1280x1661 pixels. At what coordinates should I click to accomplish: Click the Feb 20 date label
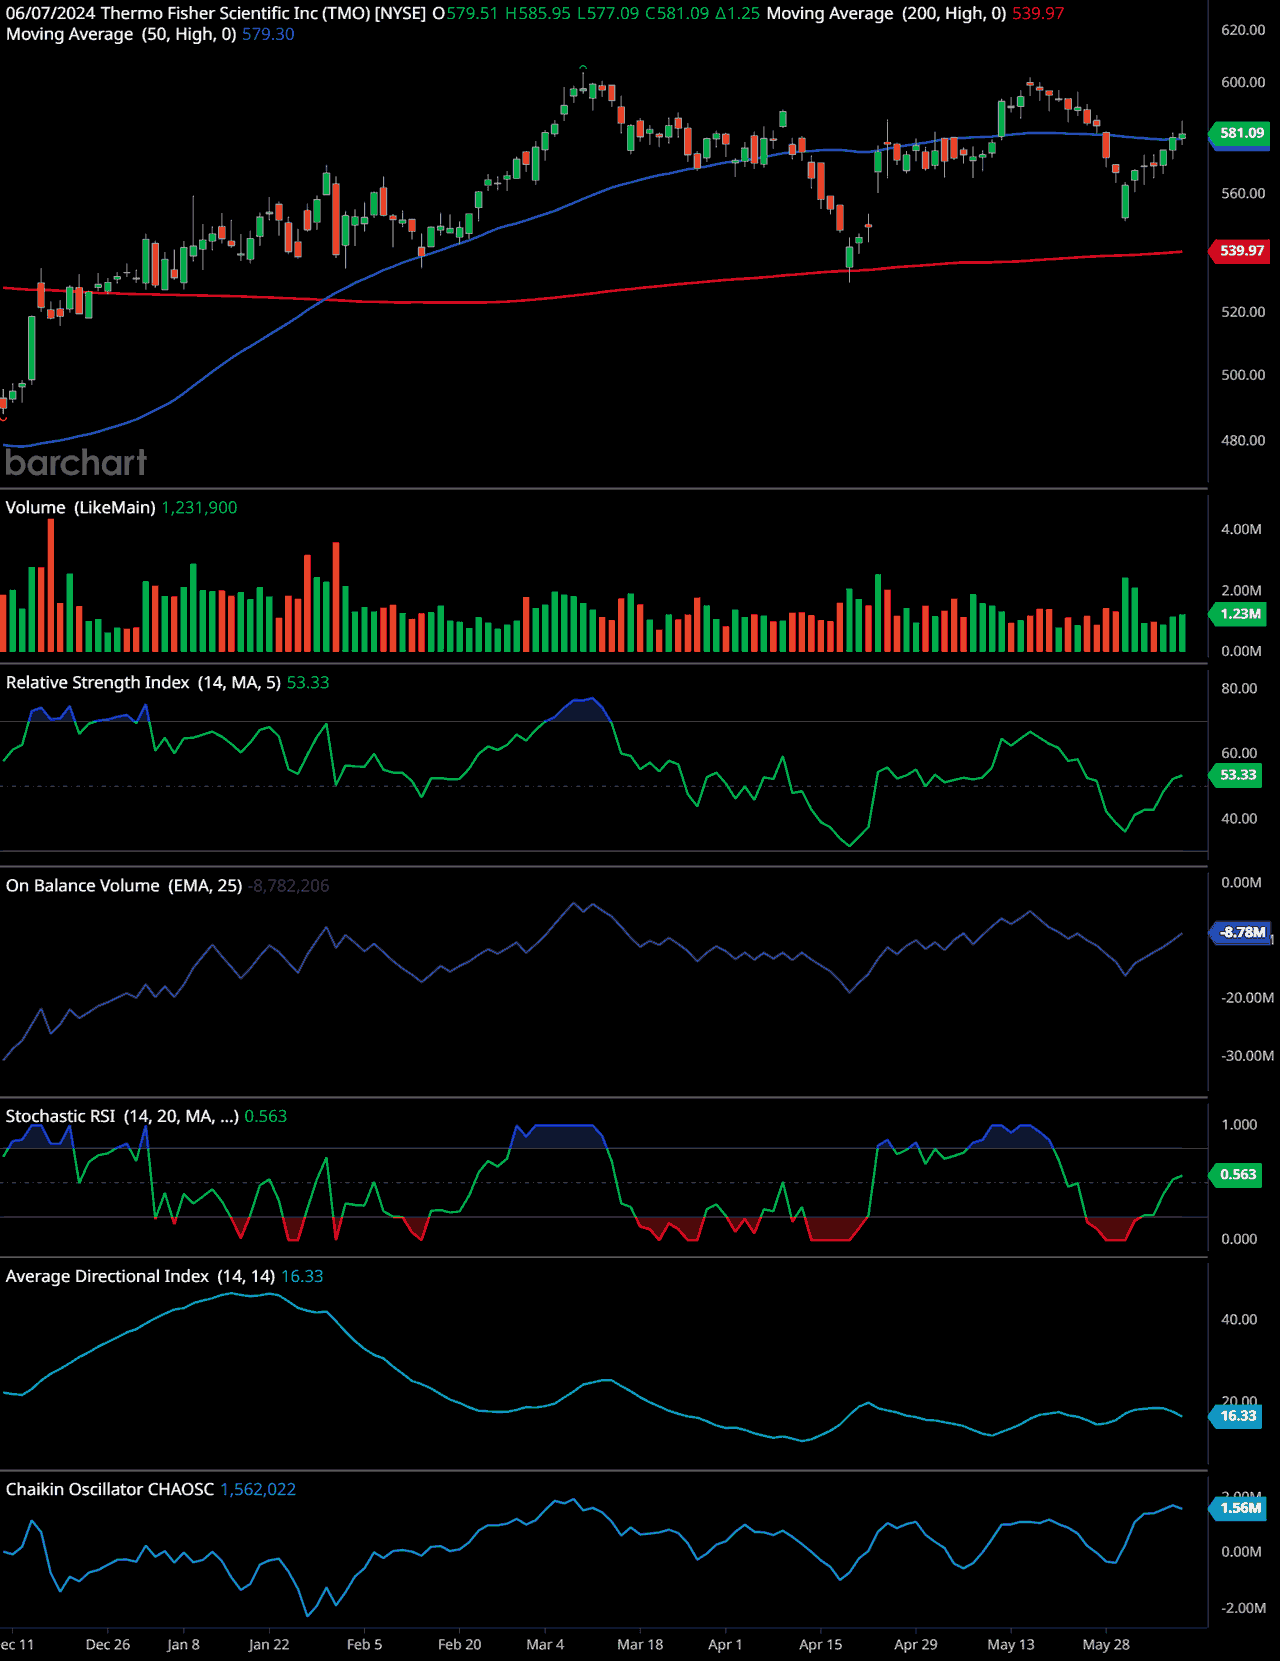460,1645
